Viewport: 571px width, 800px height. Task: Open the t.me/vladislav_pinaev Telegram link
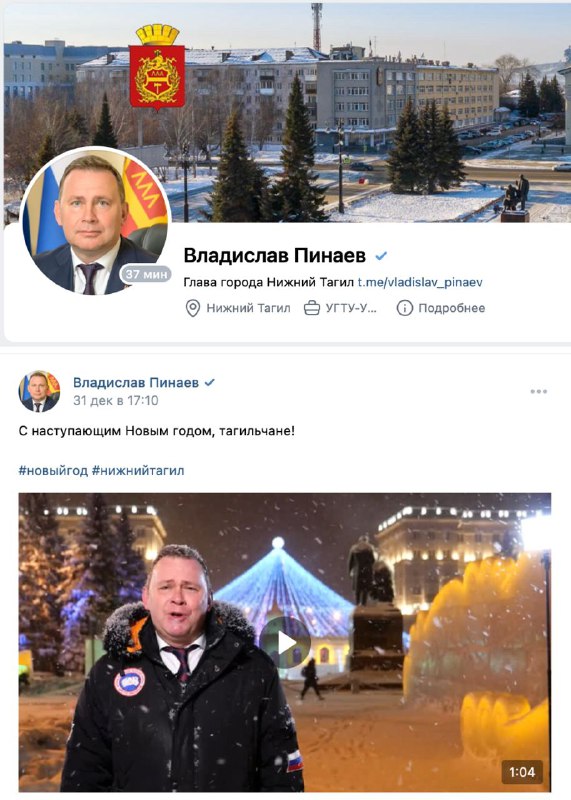tap(420, 282)
